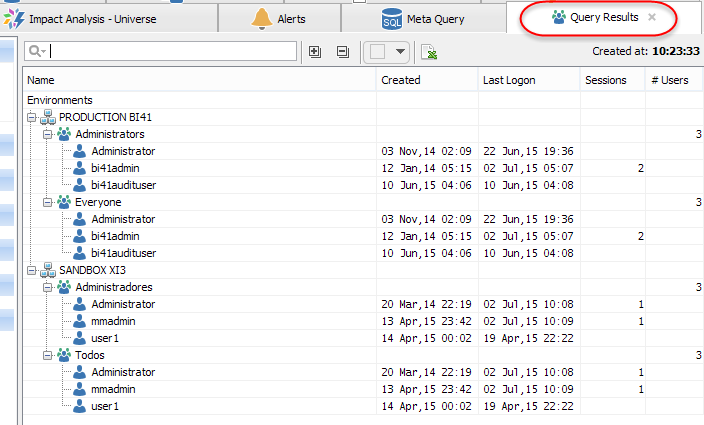Click Last Logon of mmadmin under Administradores
The image size is (704, 425).
click(x=528, y=321)
